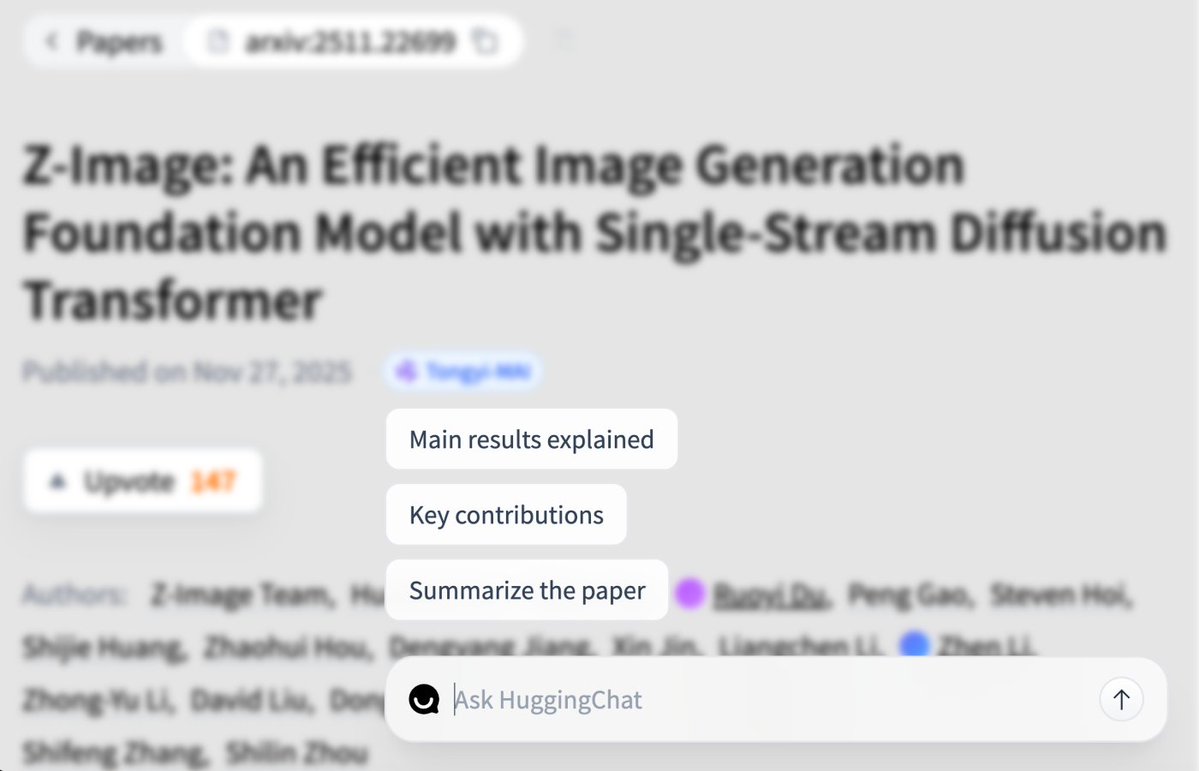Open author Steven Hoi's link

1060,596
